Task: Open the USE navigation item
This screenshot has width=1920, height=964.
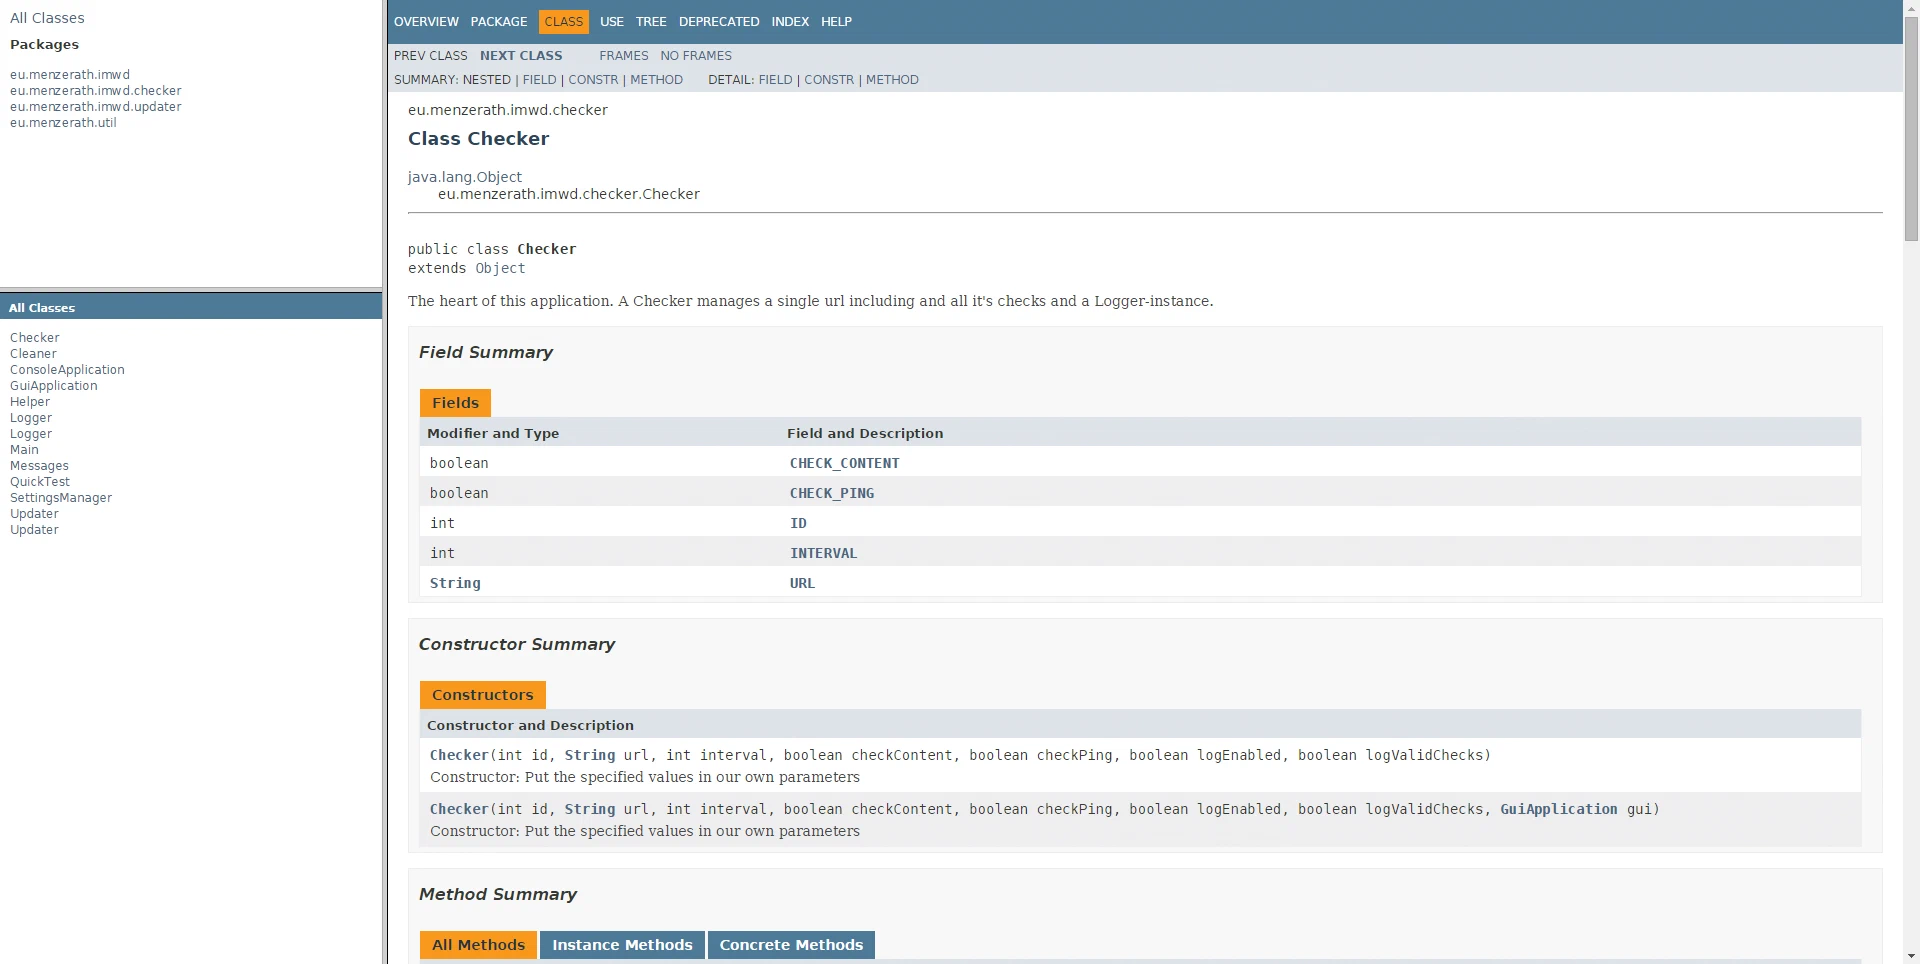Action: pos(612,21)
